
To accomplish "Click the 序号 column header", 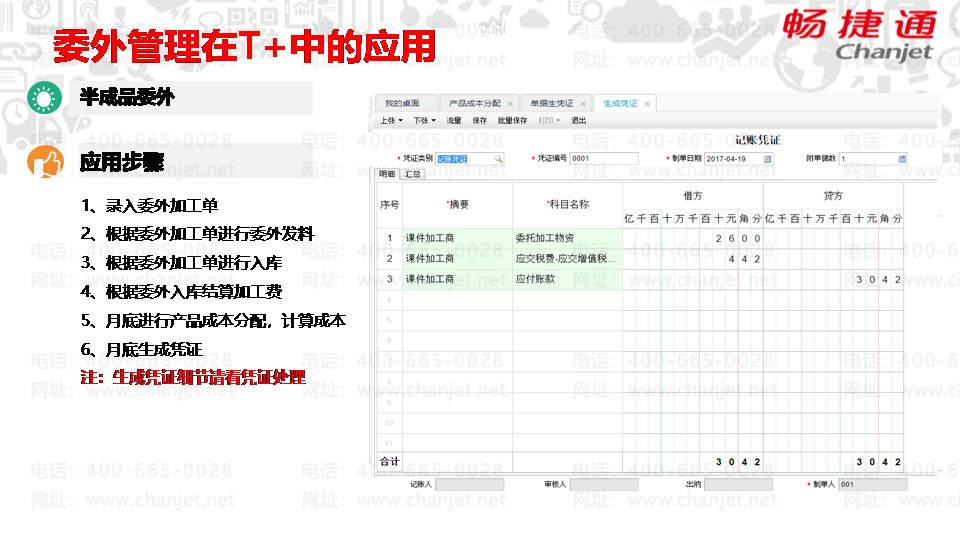I will pos(389,204).
